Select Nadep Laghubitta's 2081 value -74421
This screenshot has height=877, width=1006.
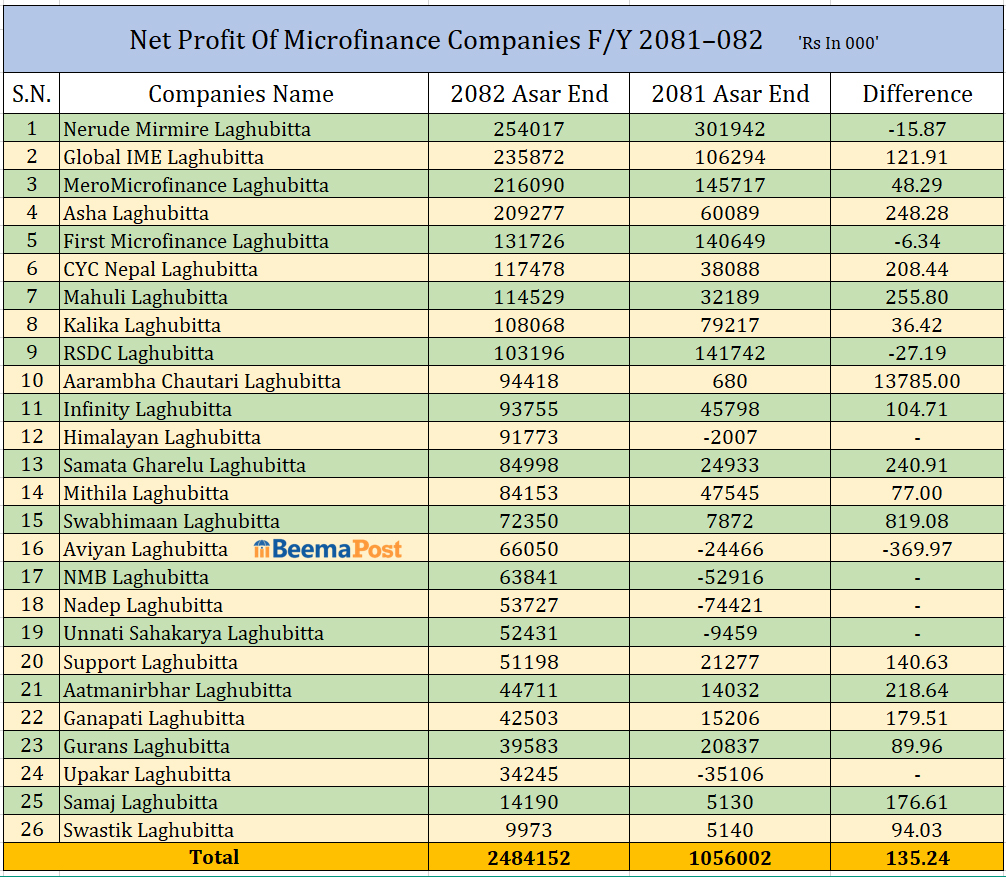(x=730, y=605)
